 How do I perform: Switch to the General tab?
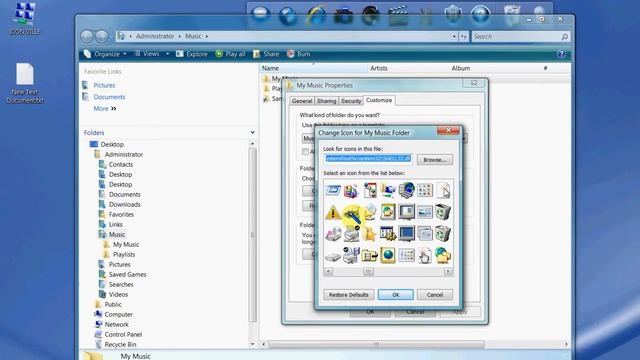point(302,101)
